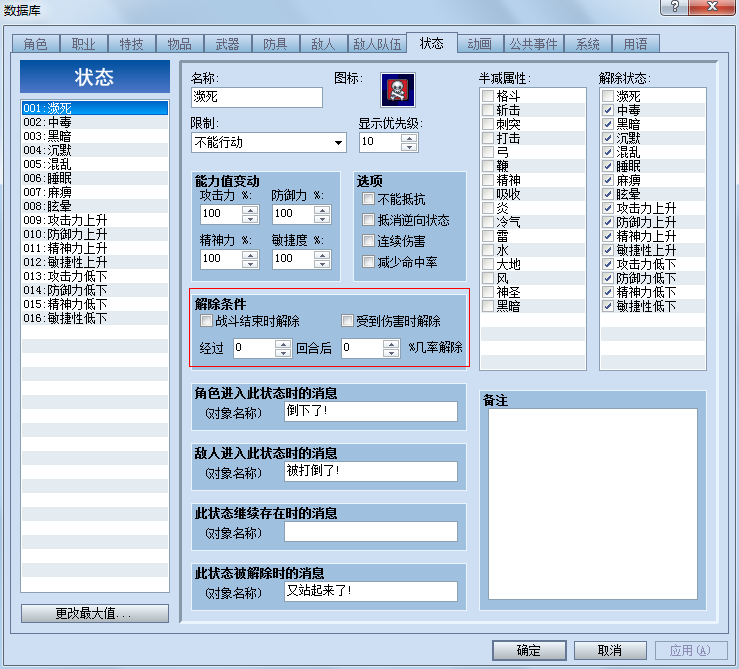
Task: Increase the 精神力 % spinner value
Action: pos(250,255)
